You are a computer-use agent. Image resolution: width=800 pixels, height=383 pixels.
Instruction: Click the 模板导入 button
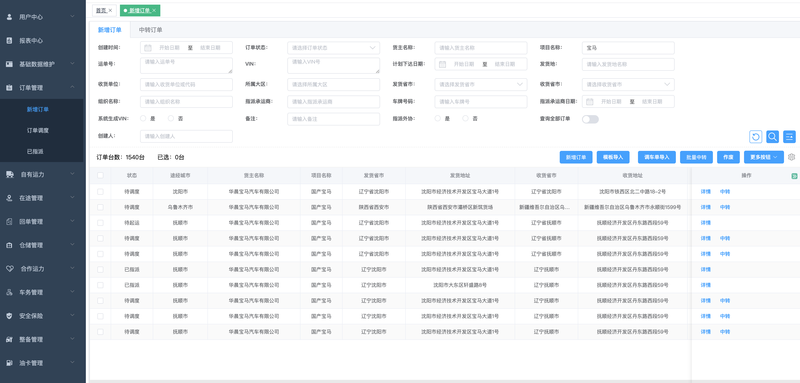click(613, 157)
